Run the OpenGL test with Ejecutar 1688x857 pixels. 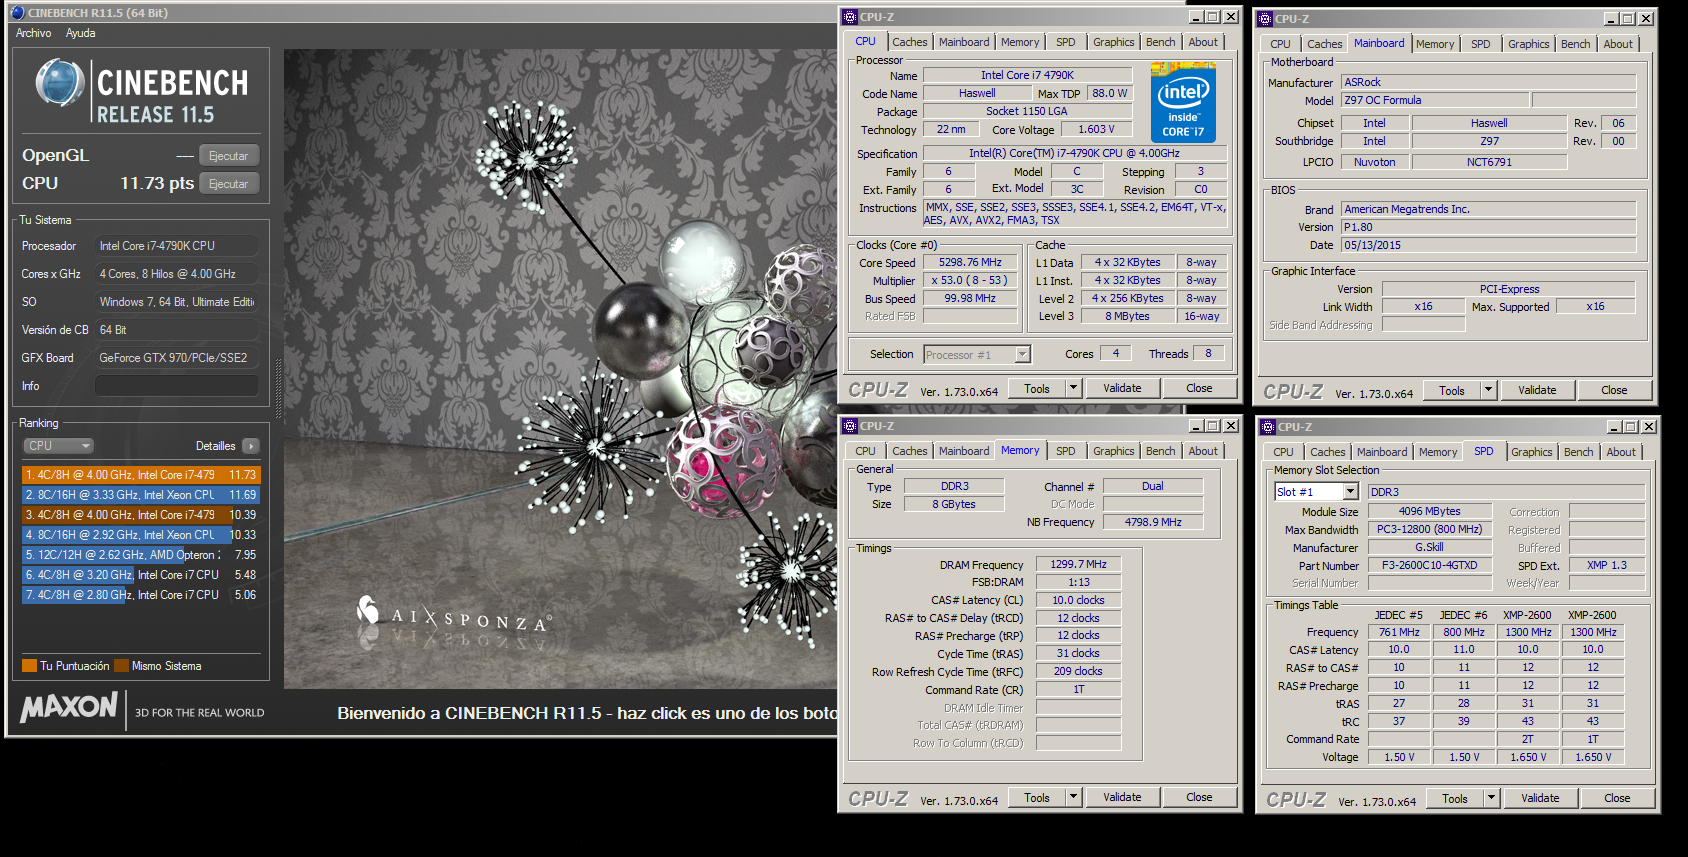[x=229, y=156]
